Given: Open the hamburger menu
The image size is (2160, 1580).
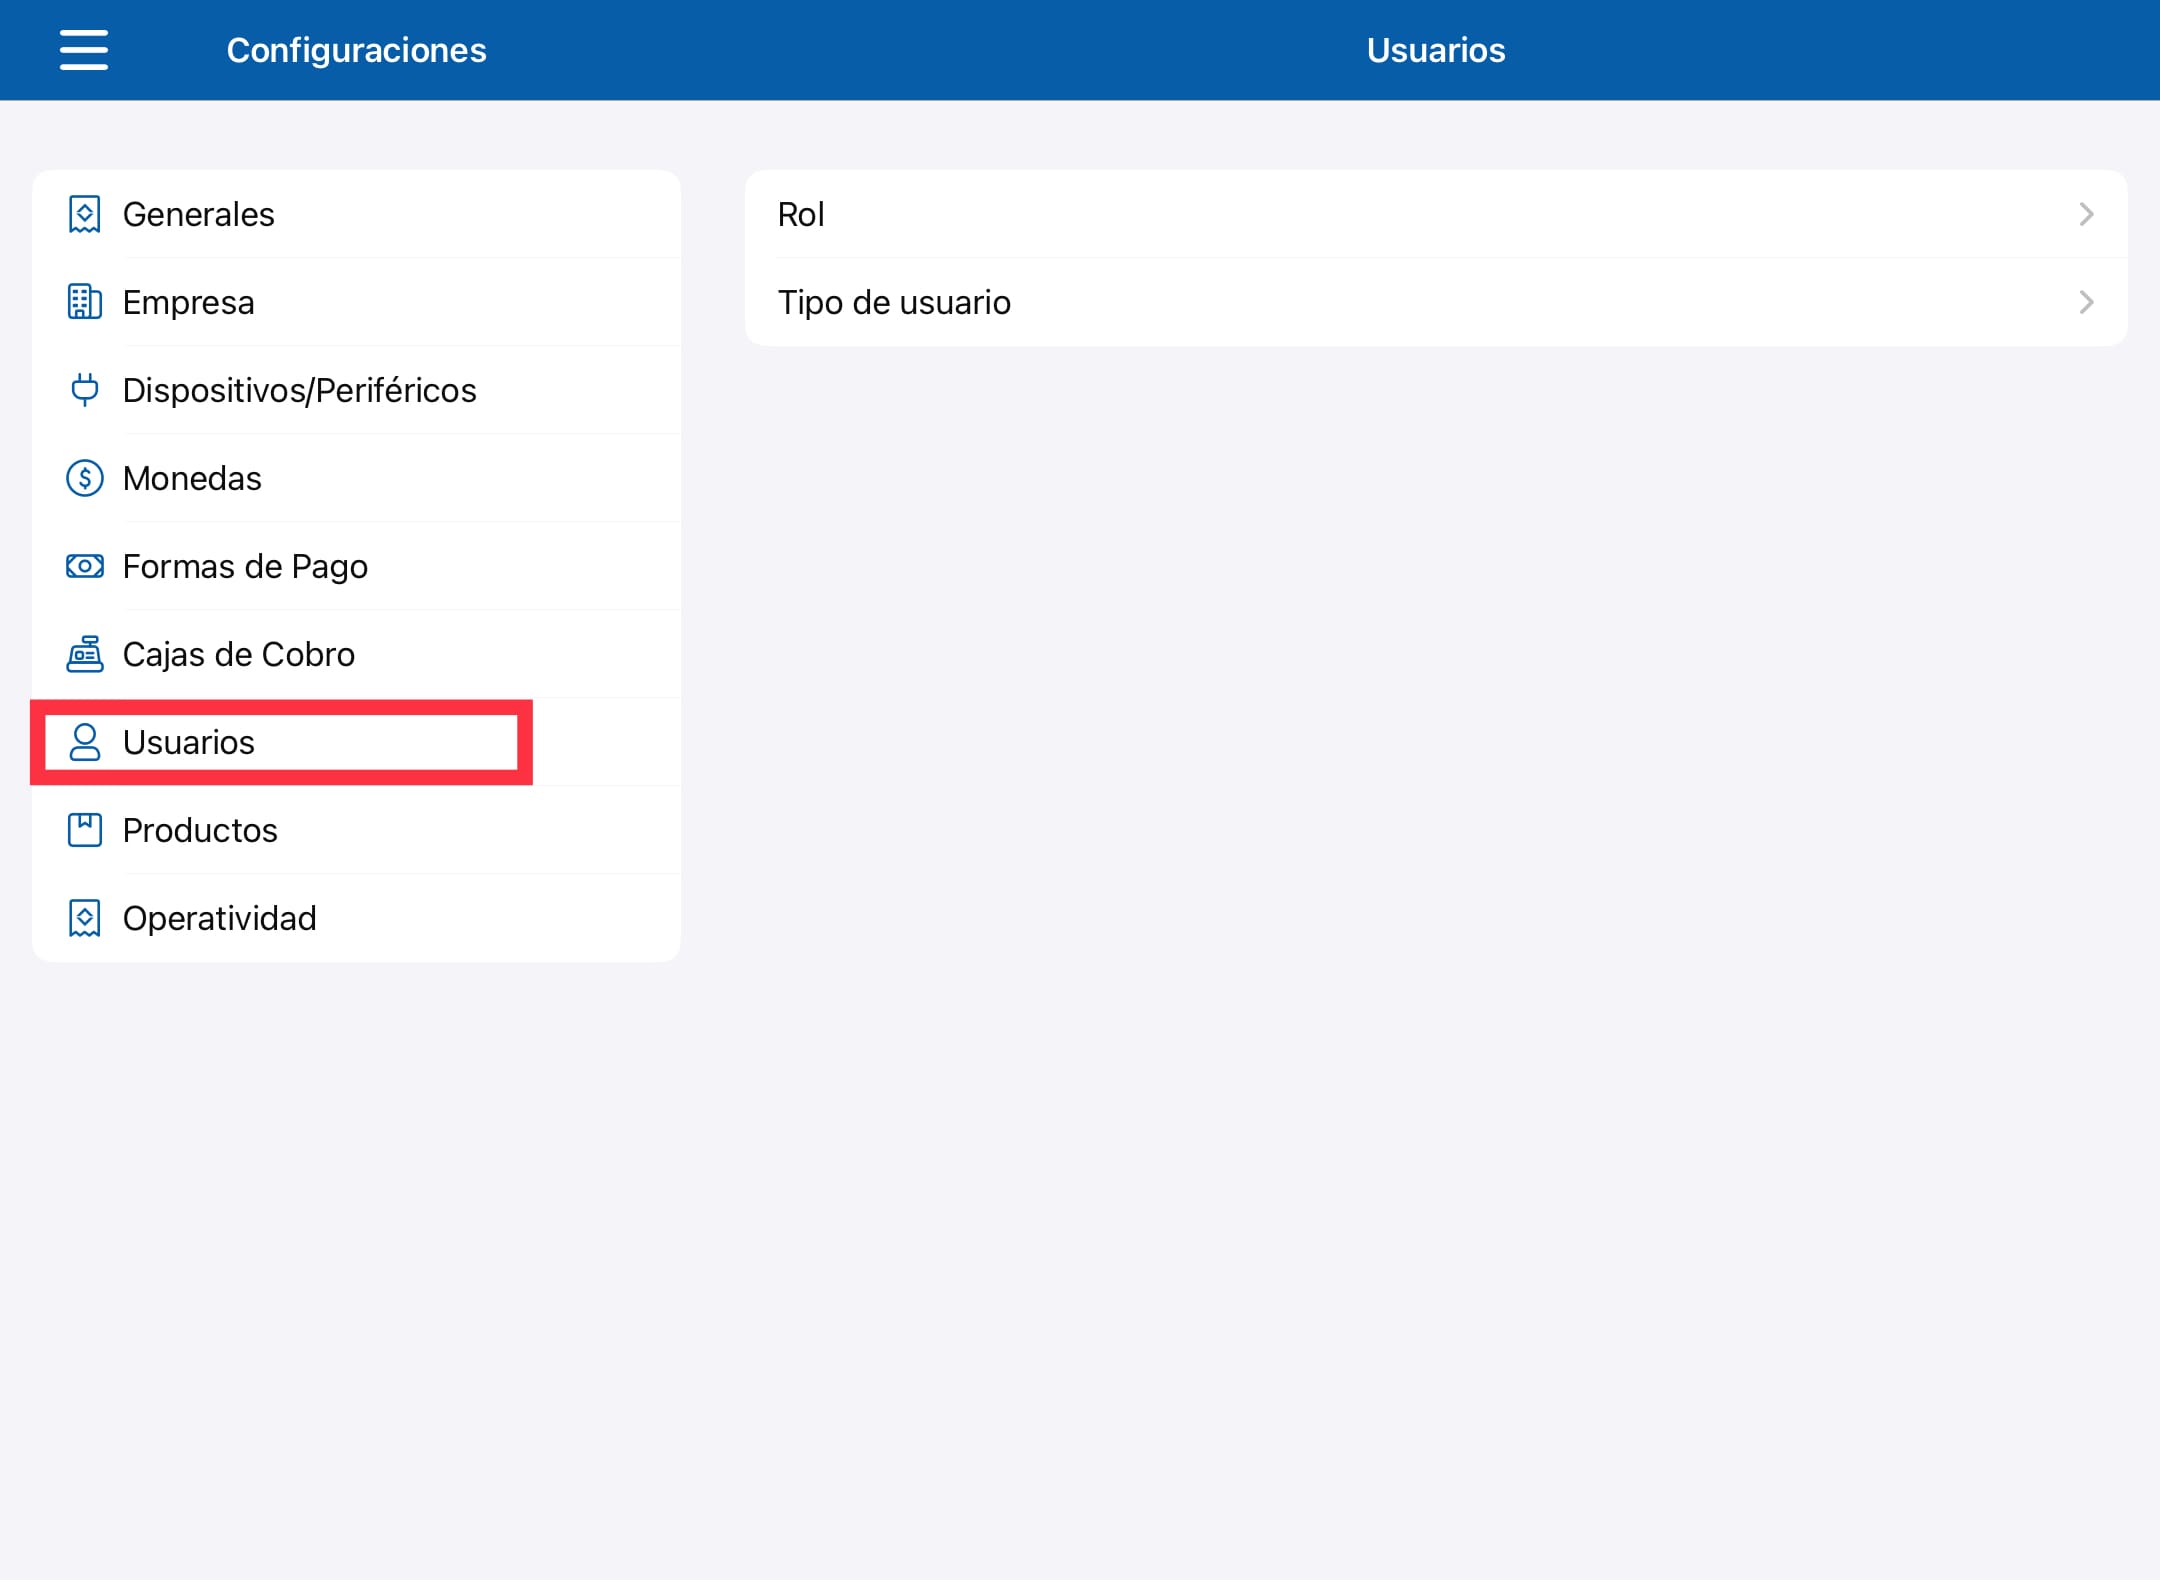Looking at the screenshot, I should (x=84, y=50).
